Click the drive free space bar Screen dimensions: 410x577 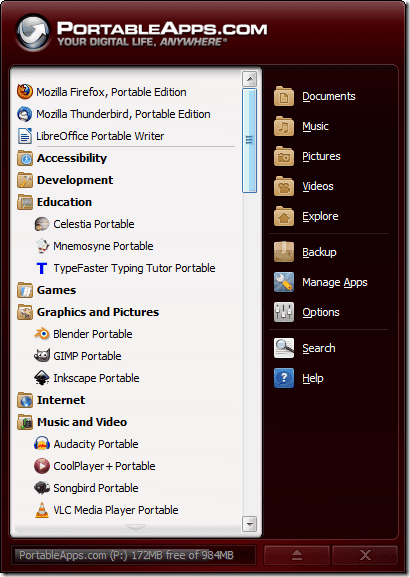coord(134,555)
